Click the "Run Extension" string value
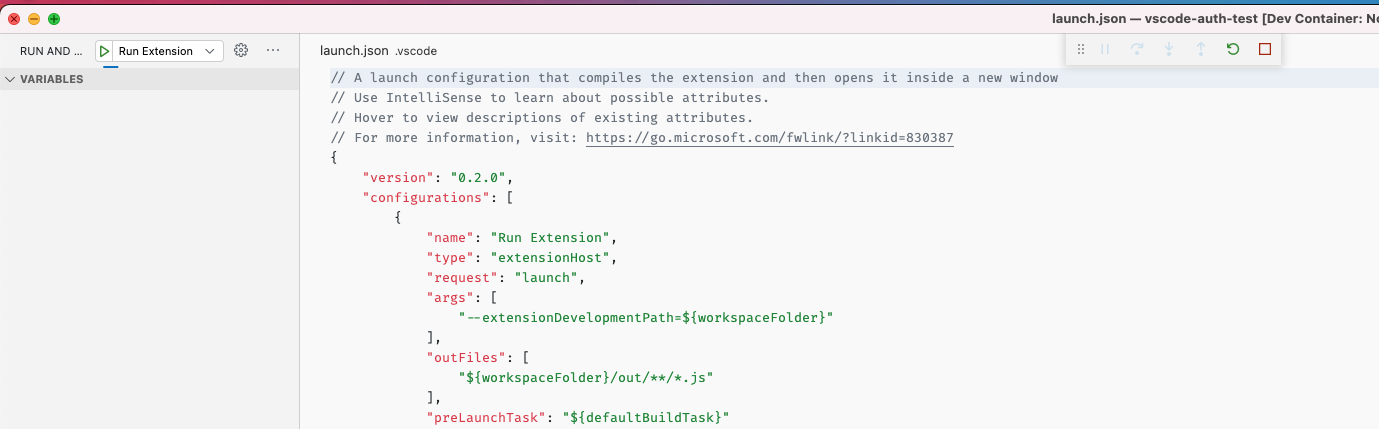 (x=550, y=237)
